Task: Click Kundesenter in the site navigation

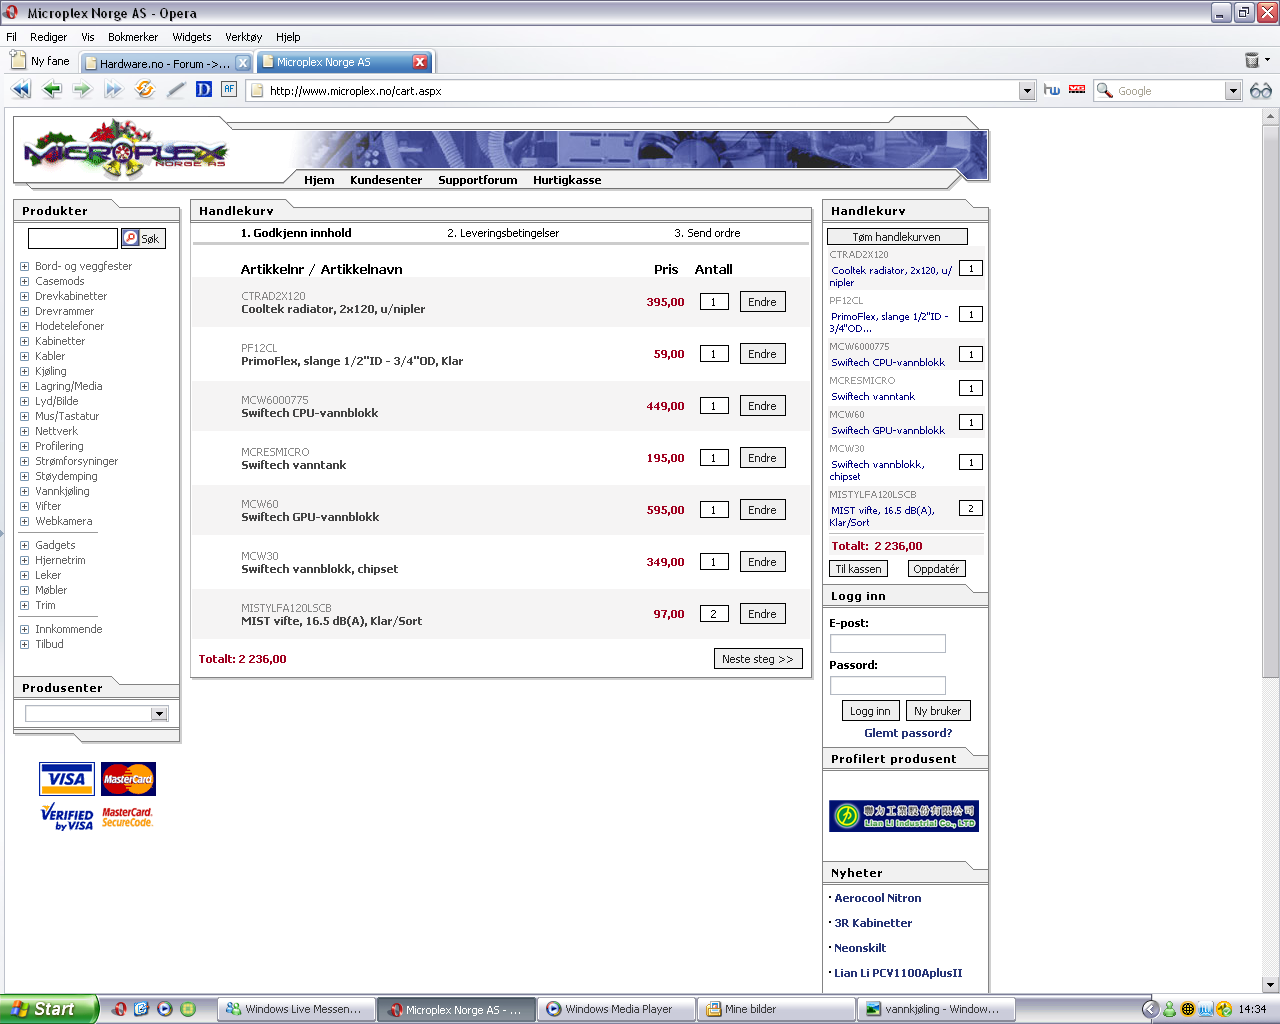Action: click(386, 180)
